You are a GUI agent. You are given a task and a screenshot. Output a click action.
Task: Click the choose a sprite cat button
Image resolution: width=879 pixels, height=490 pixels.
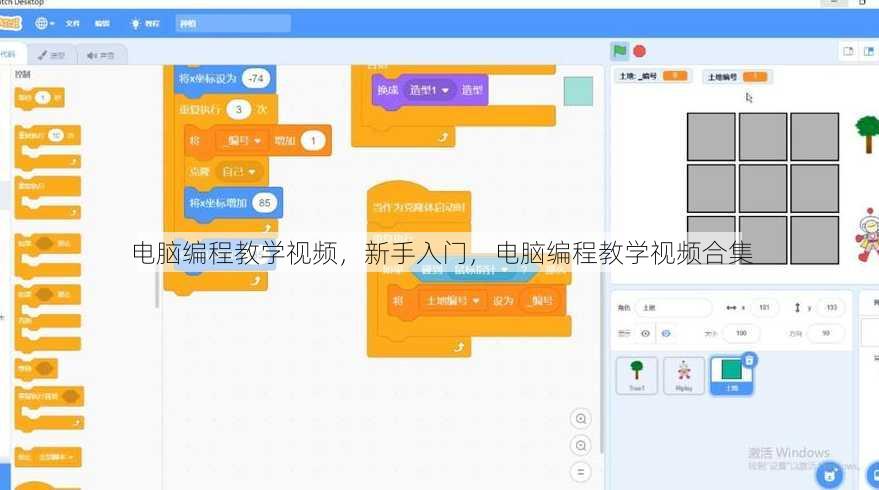tap(830, 475)
